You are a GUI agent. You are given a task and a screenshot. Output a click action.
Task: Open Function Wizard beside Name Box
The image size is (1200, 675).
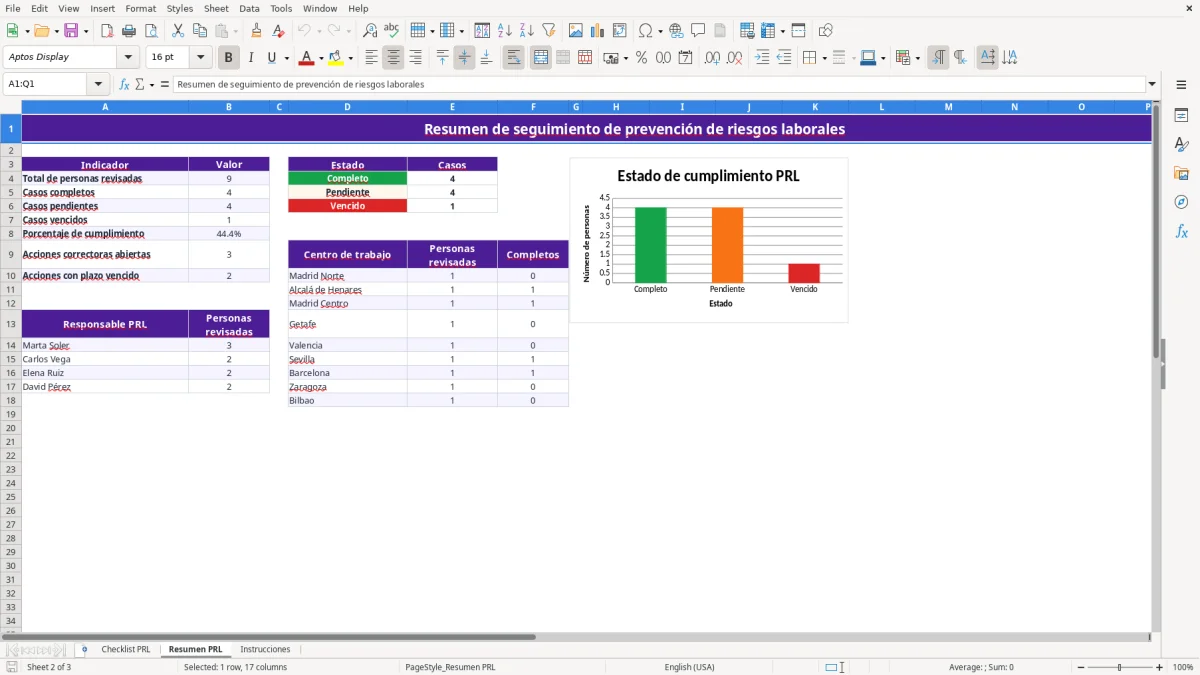(125, 85)
